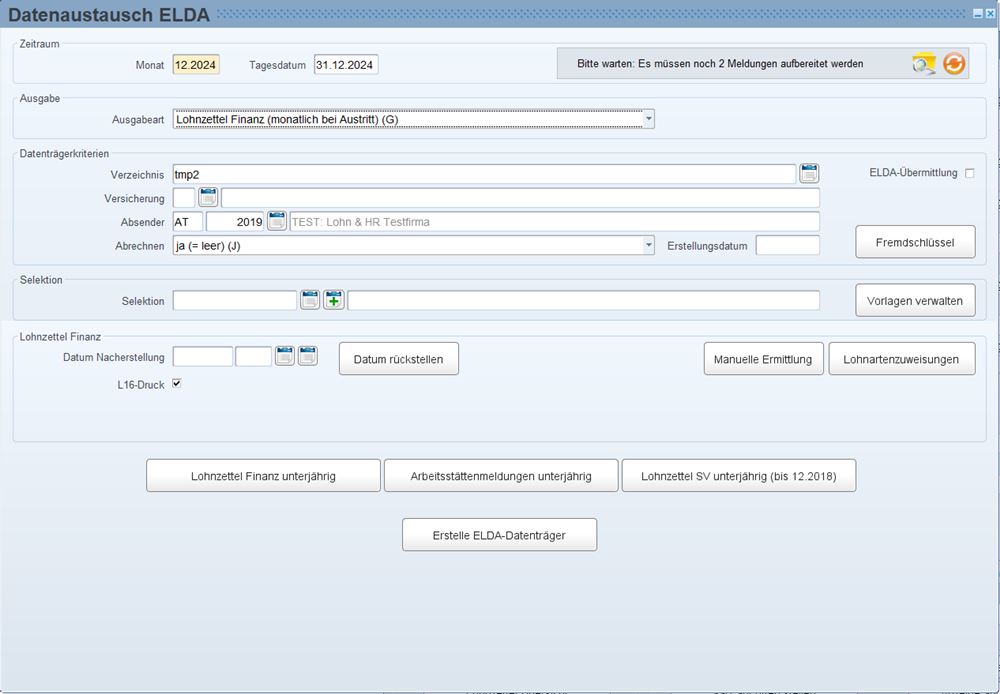Open the Absender lookup icon
Viewport: 1000px width, 694px height.
point(277,221)
